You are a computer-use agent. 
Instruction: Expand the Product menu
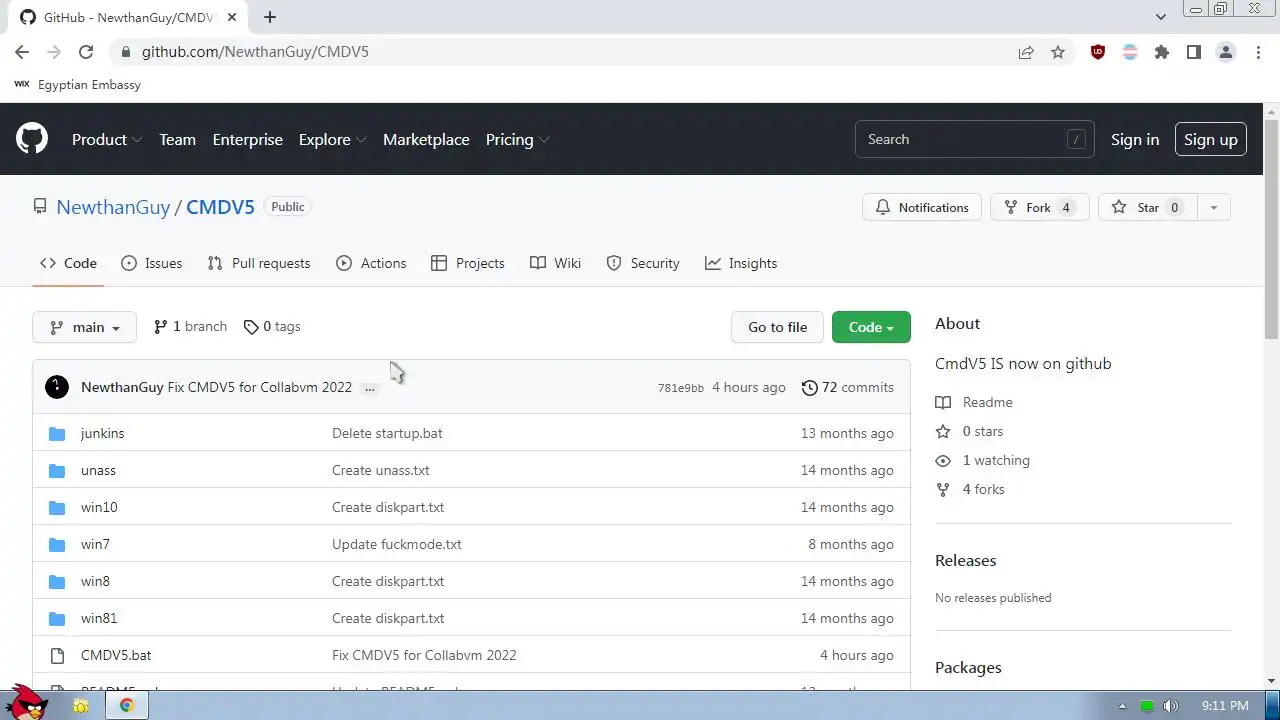(x=107, y=139)
